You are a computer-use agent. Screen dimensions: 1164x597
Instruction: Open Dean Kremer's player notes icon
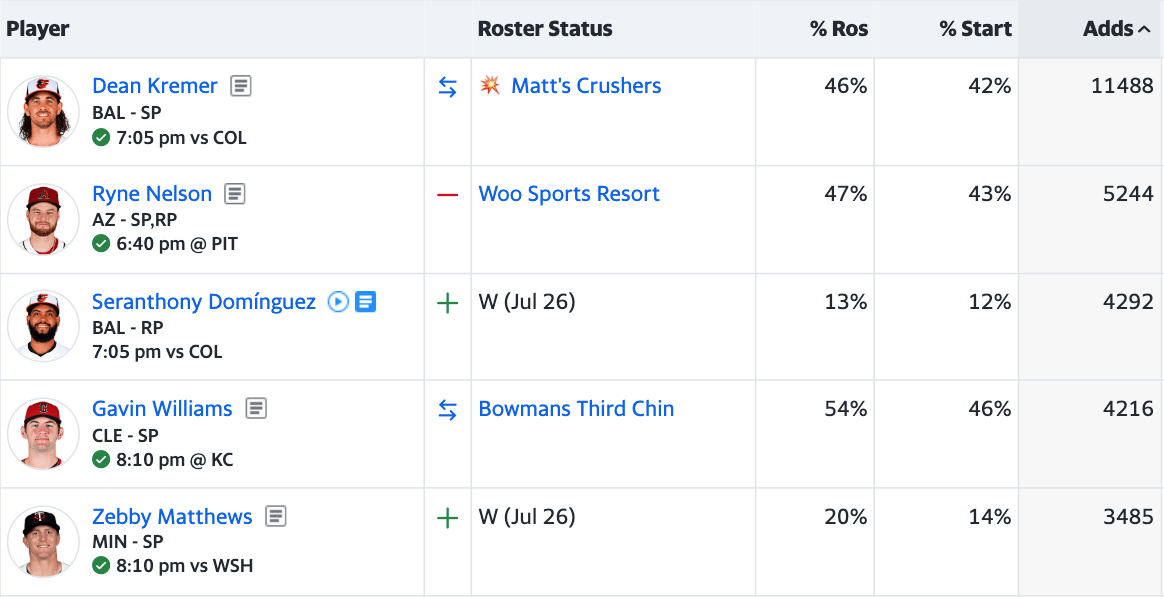pyautogui.click(x=240, y=86)
